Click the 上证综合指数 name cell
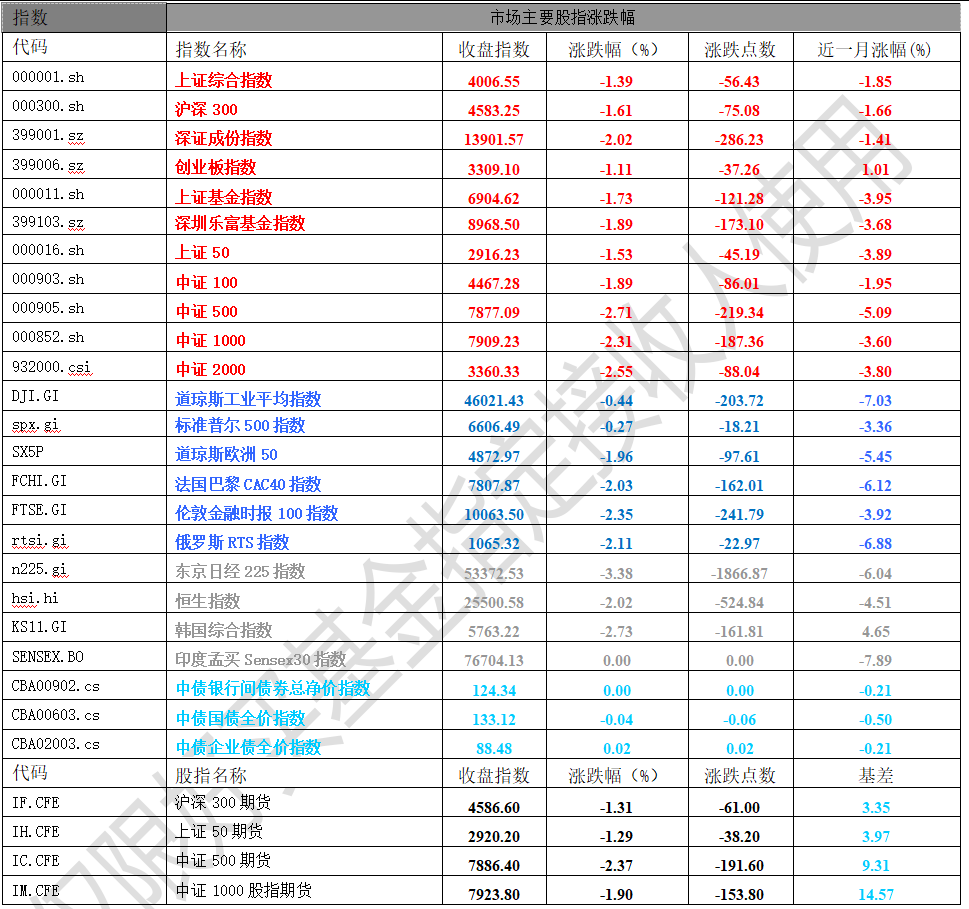Screen dimensions: 969x909 (x=224, y=80)
